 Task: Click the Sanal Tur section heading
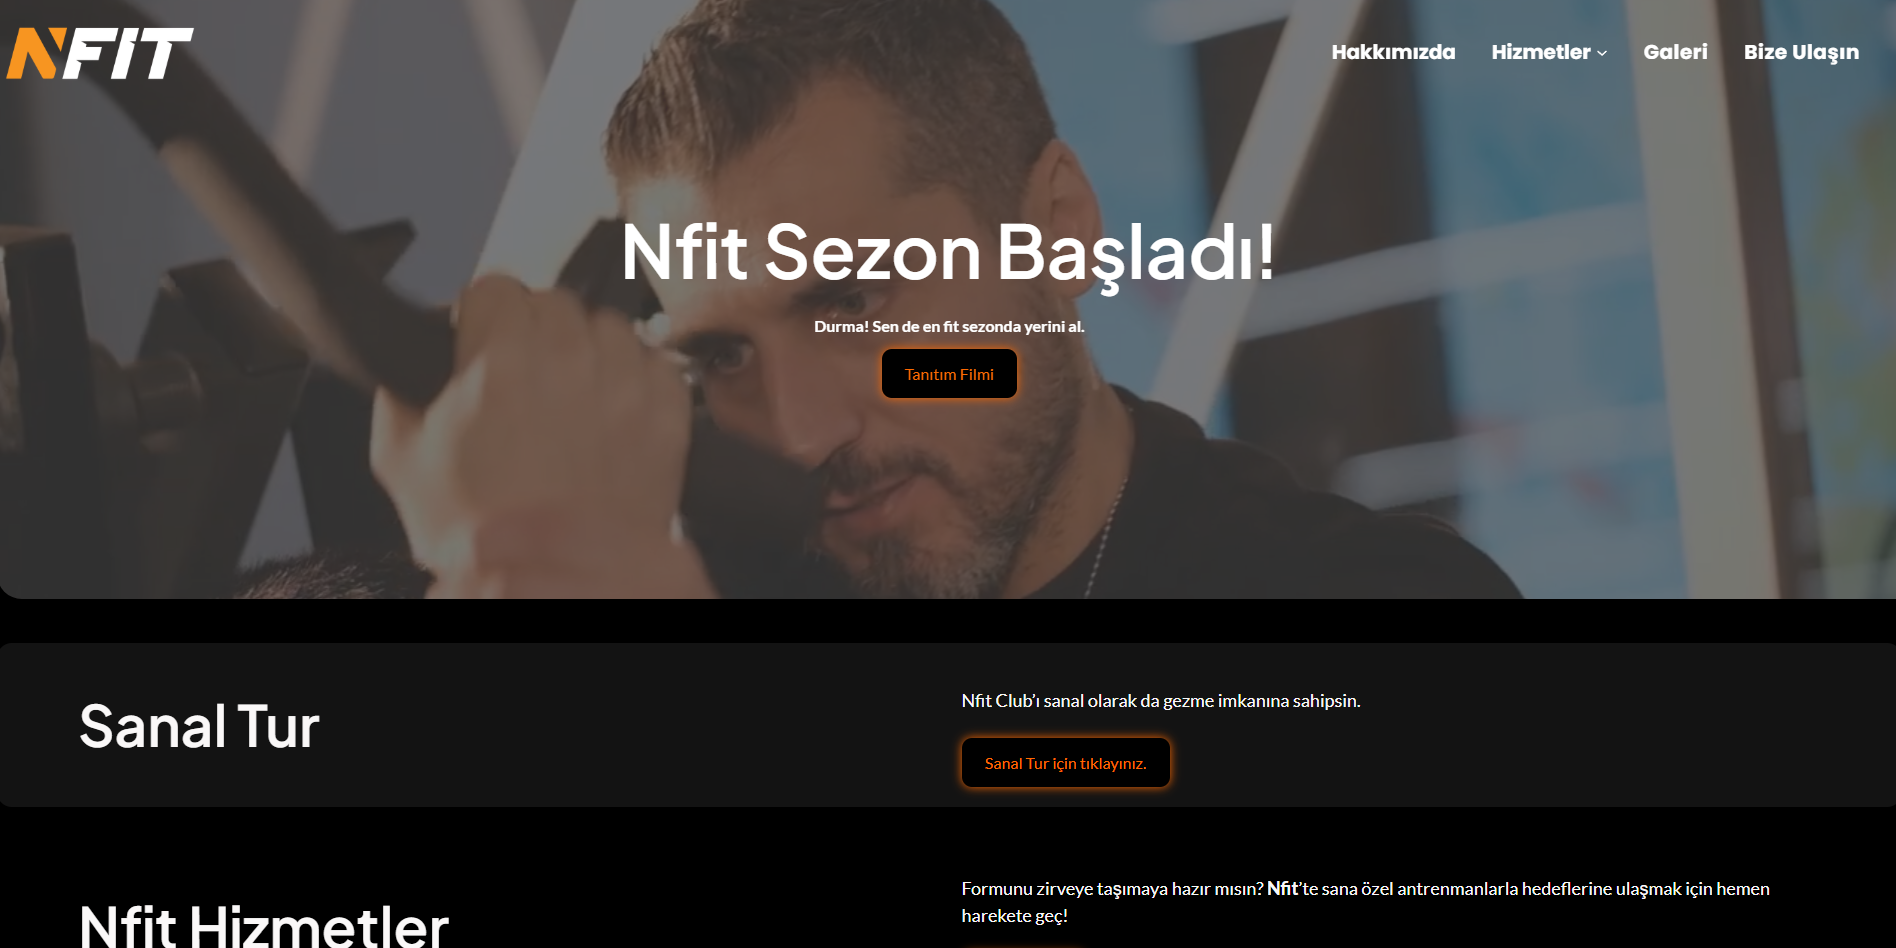point(199,726)
